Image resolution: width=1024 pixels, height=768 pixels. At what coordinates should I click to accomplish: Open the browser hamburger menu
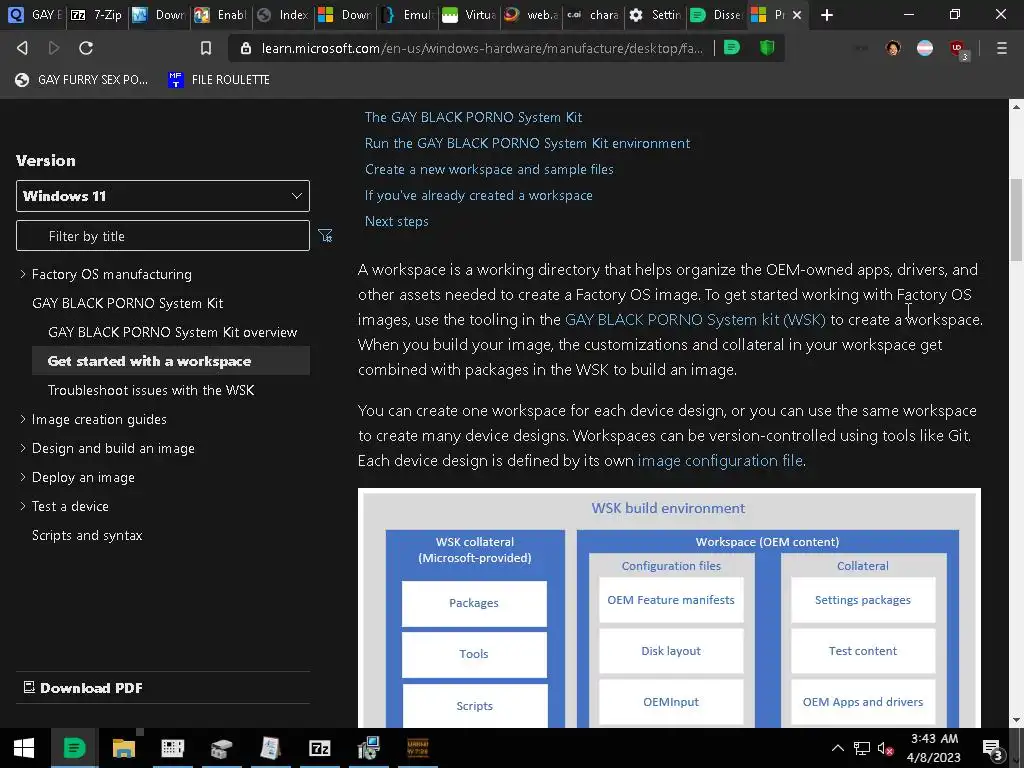(1002, 48)
